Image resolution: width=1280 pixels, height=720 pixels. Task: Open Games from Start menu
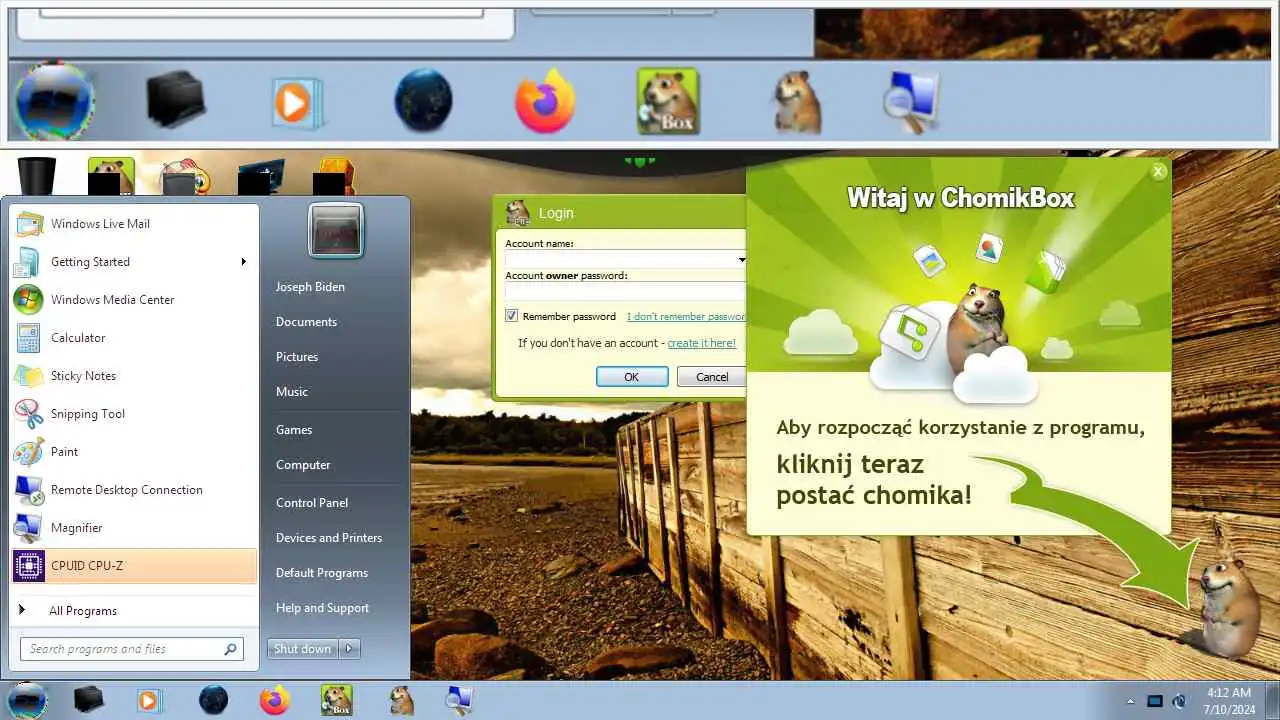294,430
